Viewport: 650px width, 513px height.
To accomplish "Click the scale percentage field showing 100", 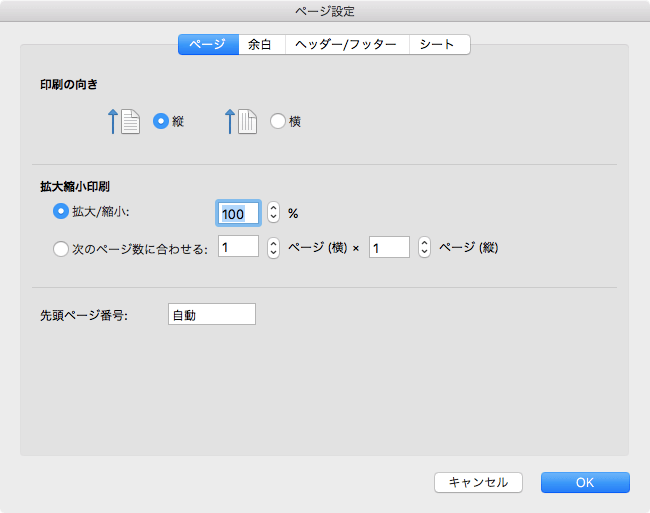I will point(239,213).
